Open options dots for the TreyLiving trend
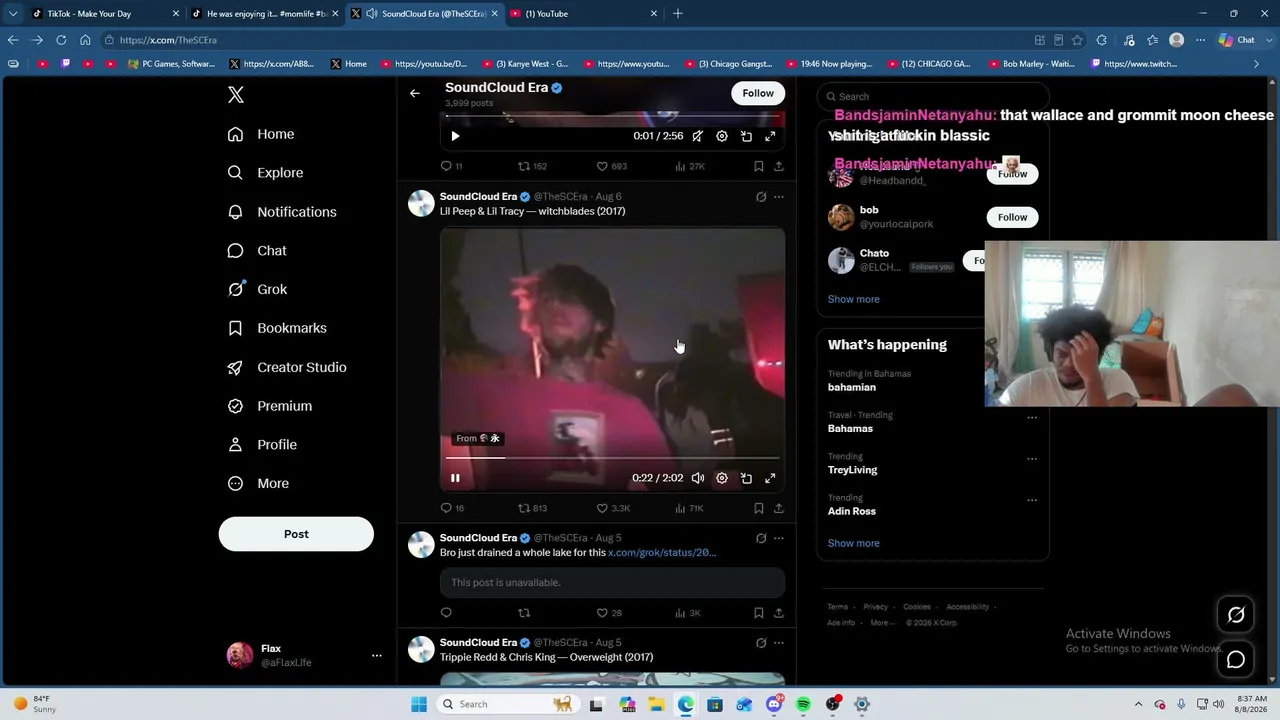This screenshot has height=720, width=1280. (1032, 459)
